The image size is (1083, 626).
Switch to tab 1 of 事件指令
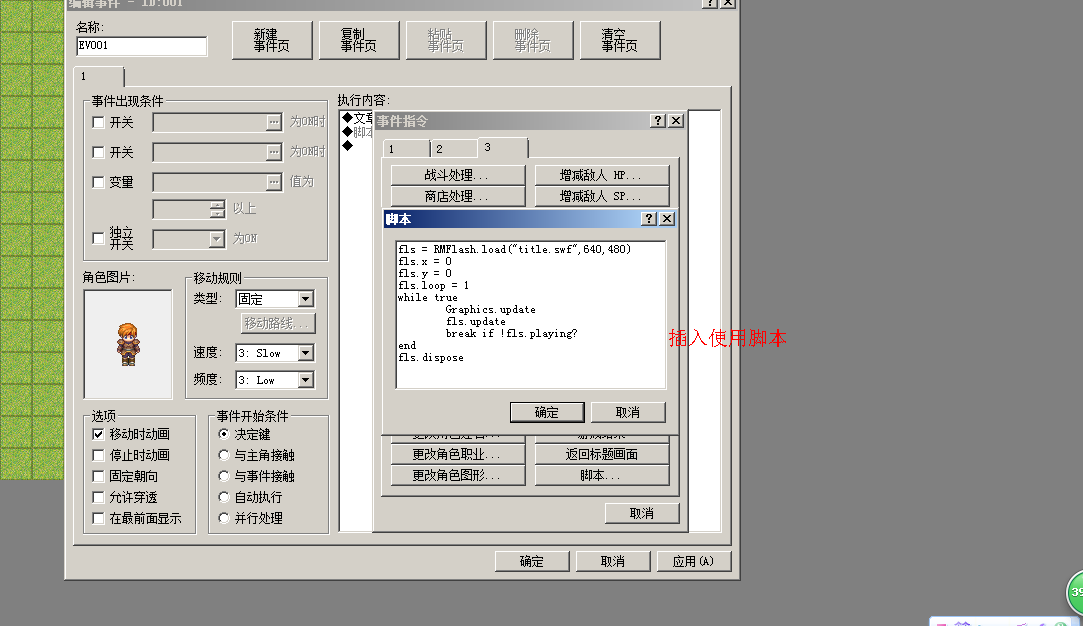click(406, 149)
